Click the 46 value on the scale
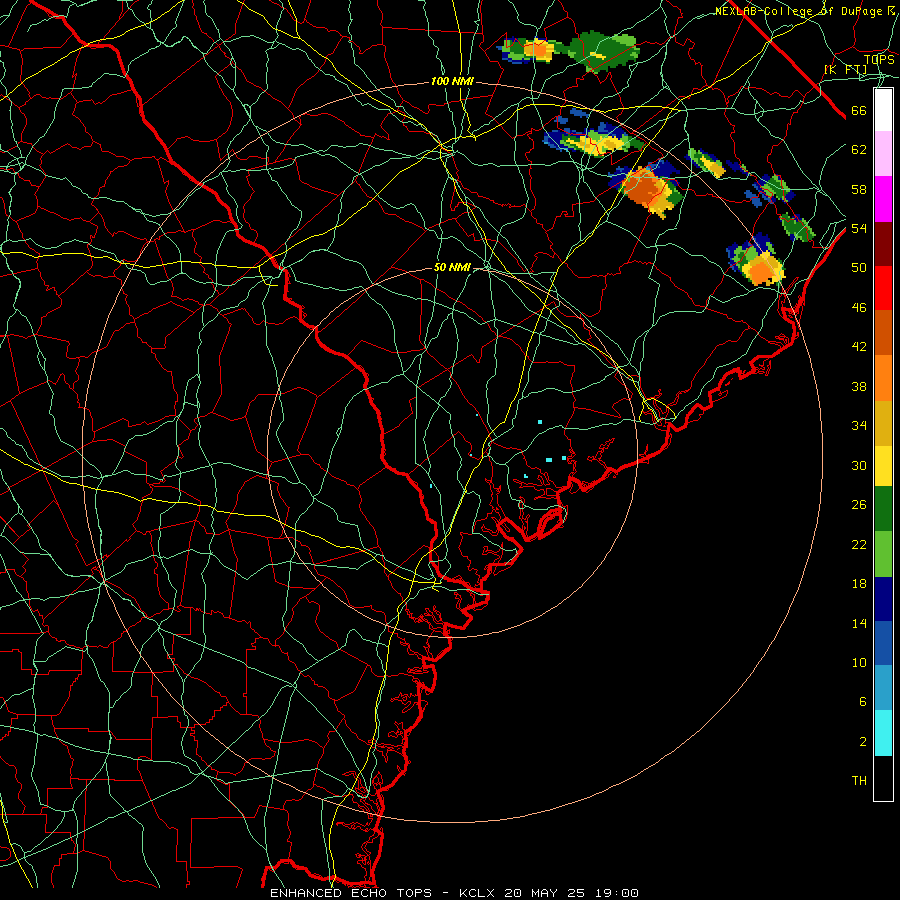900x900 pixels. click(859, 308)
